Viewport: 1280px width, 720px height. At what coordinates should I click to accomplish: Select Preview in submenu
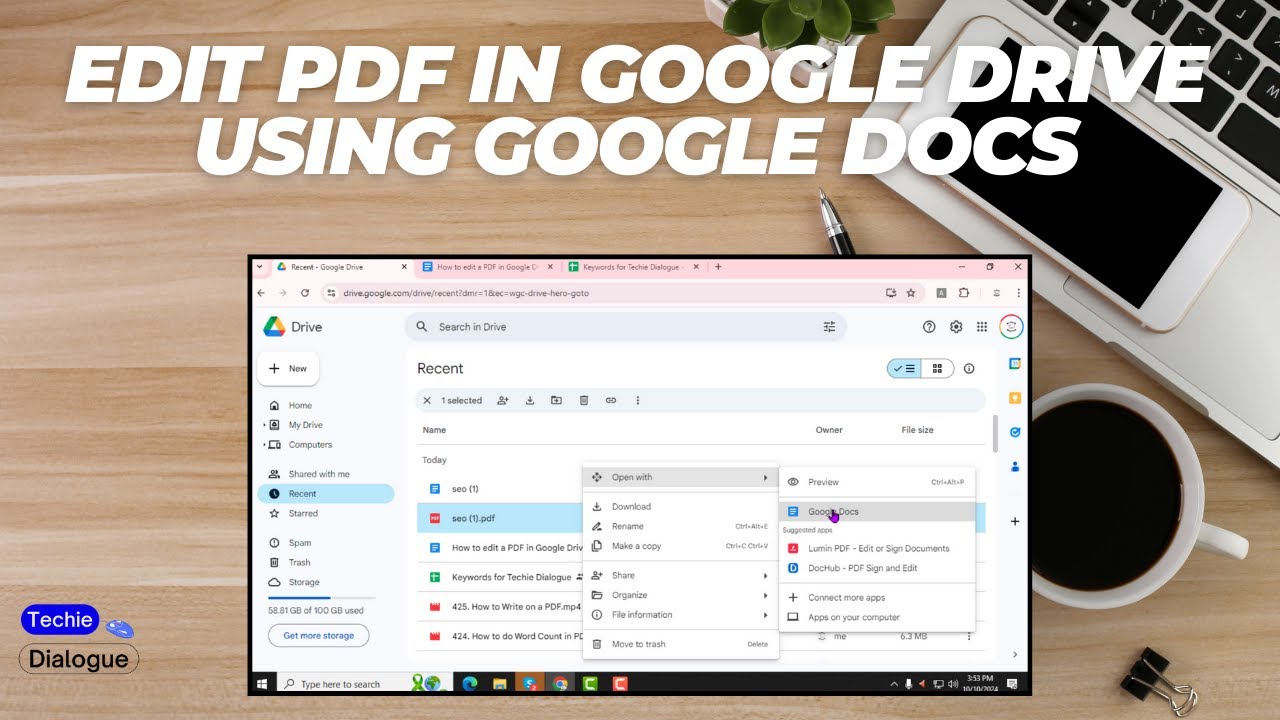coord(877,482)
